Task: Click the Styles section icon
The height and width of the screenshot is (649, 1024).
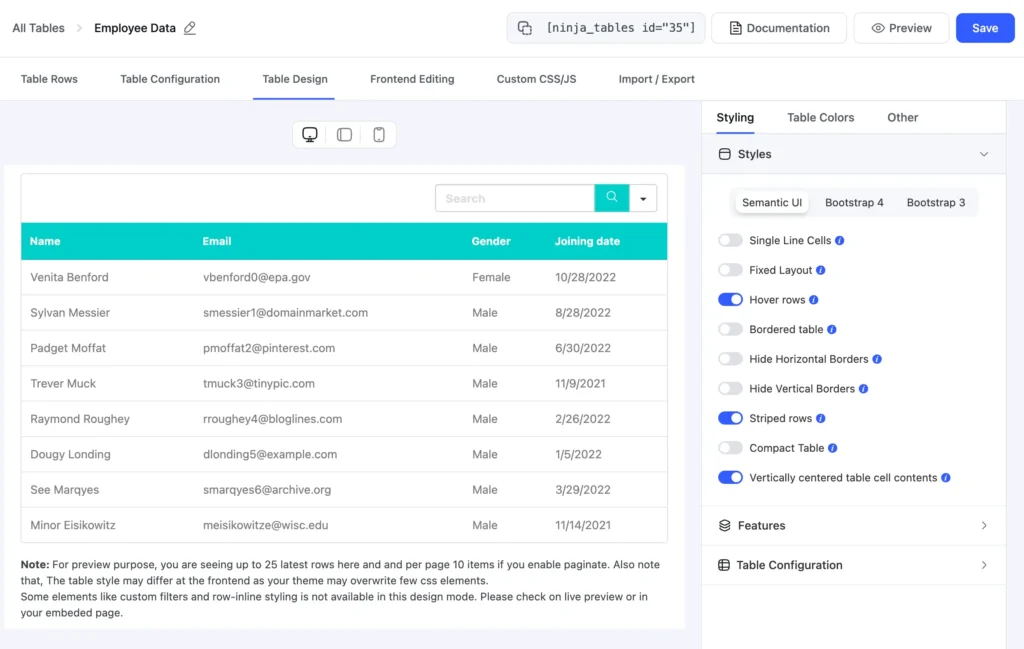Action: point(724,154)
